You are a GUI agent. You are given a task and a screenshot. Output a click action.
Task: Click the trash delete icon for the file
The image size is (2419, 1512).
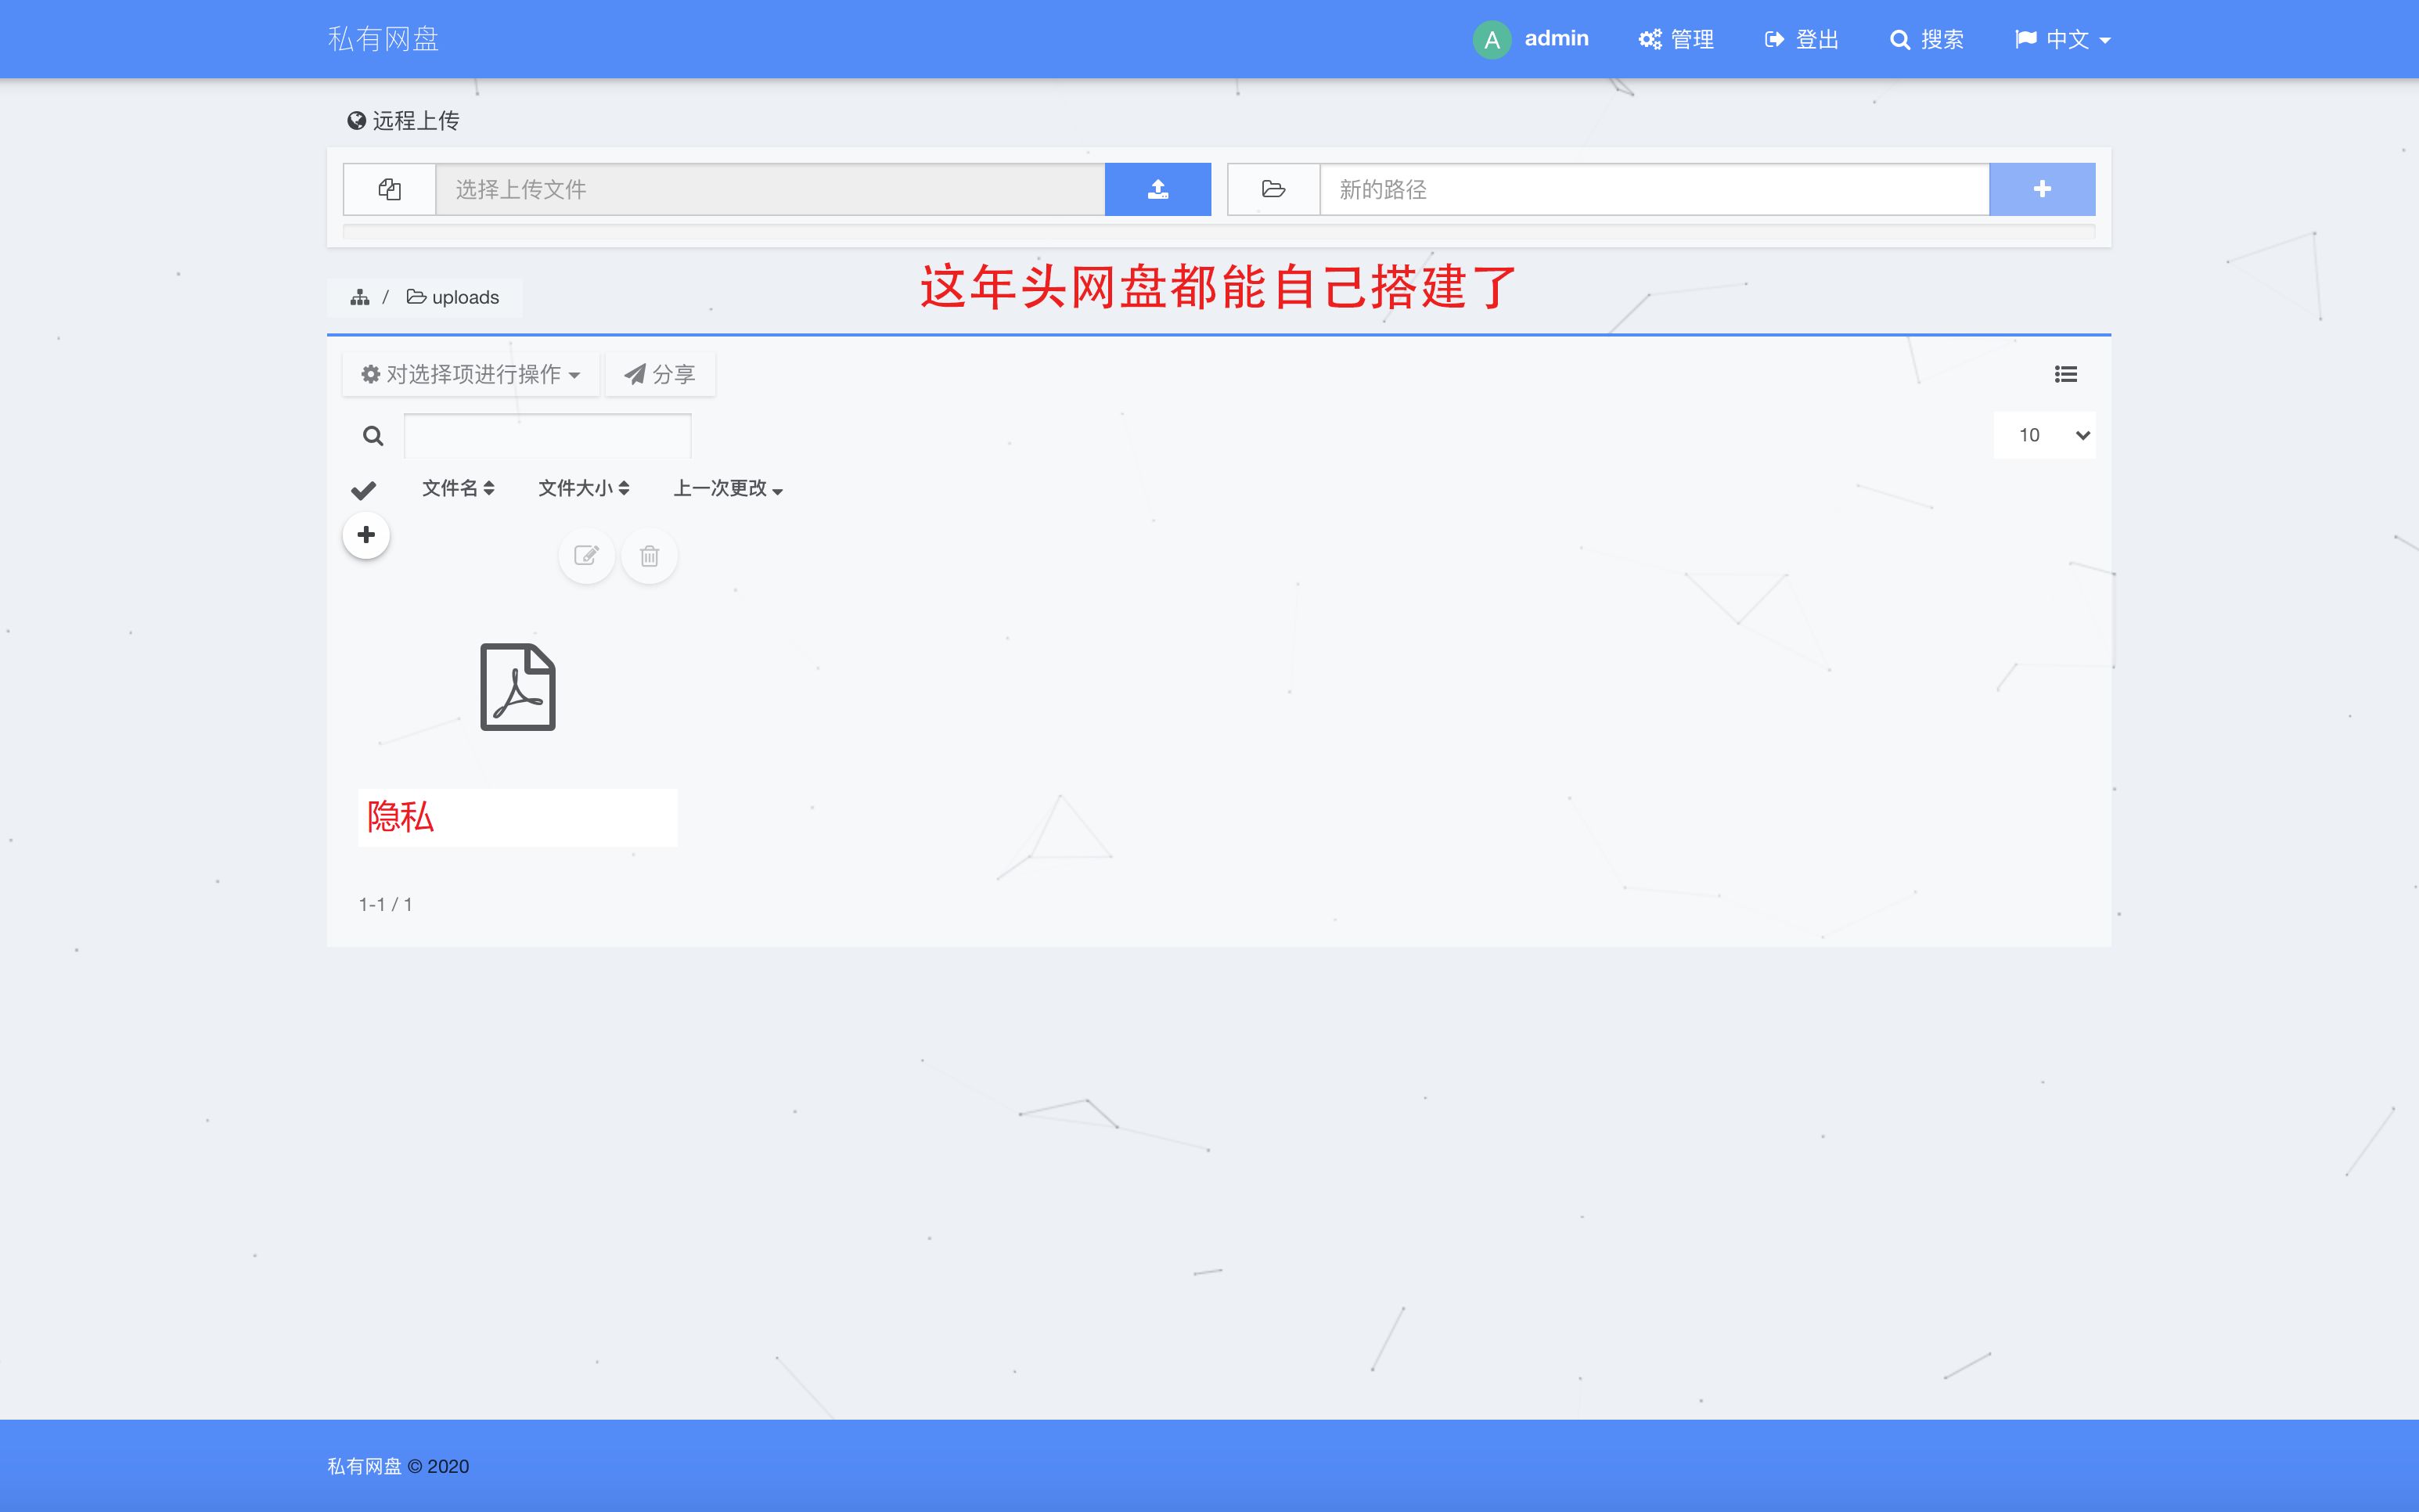pyautogui.click(x=649, y=556)
